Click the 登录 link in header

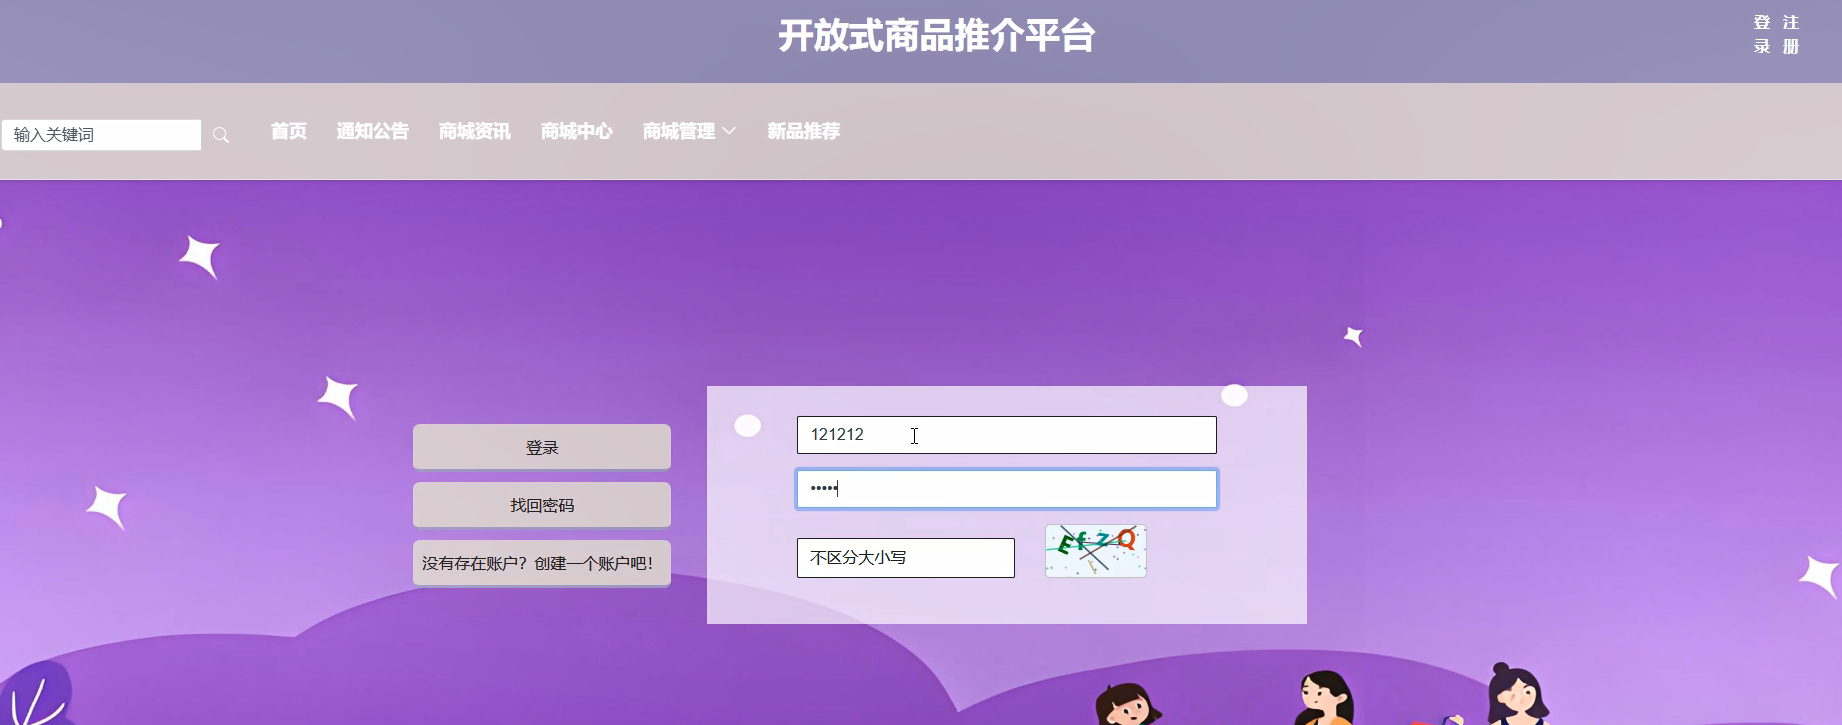click(1762, 34)
